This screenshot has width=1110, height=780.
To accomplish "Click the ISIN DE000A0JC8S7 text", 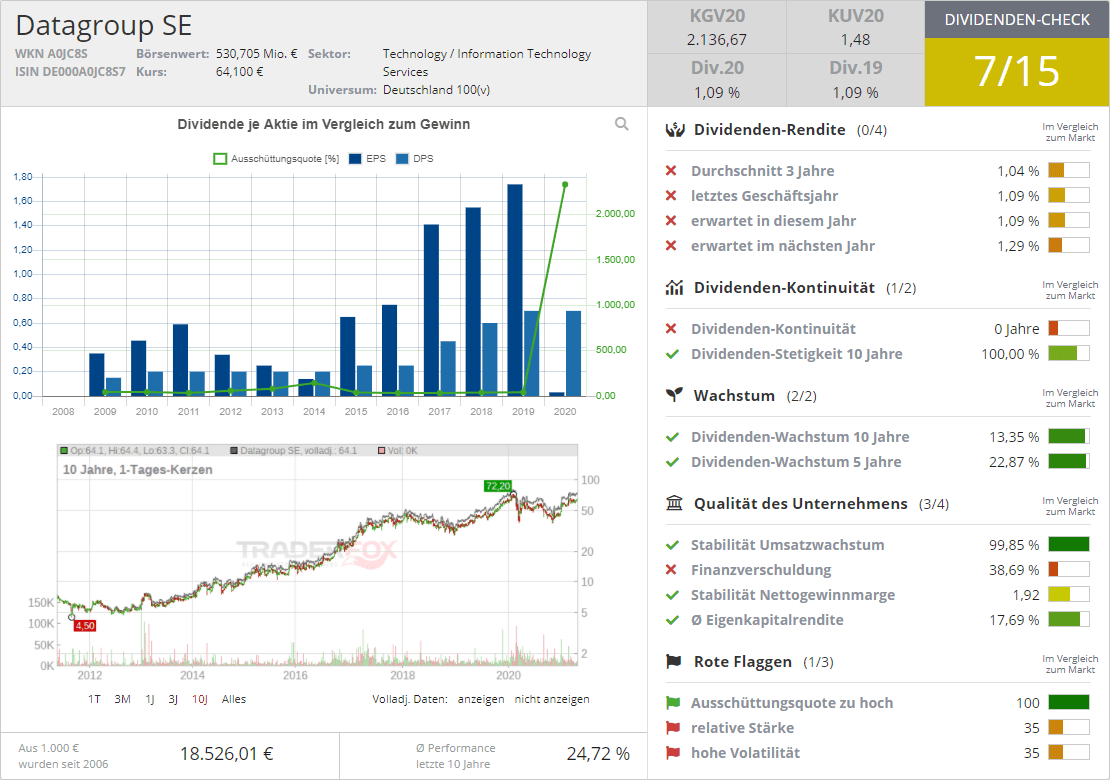I will (x=70, y=71).
